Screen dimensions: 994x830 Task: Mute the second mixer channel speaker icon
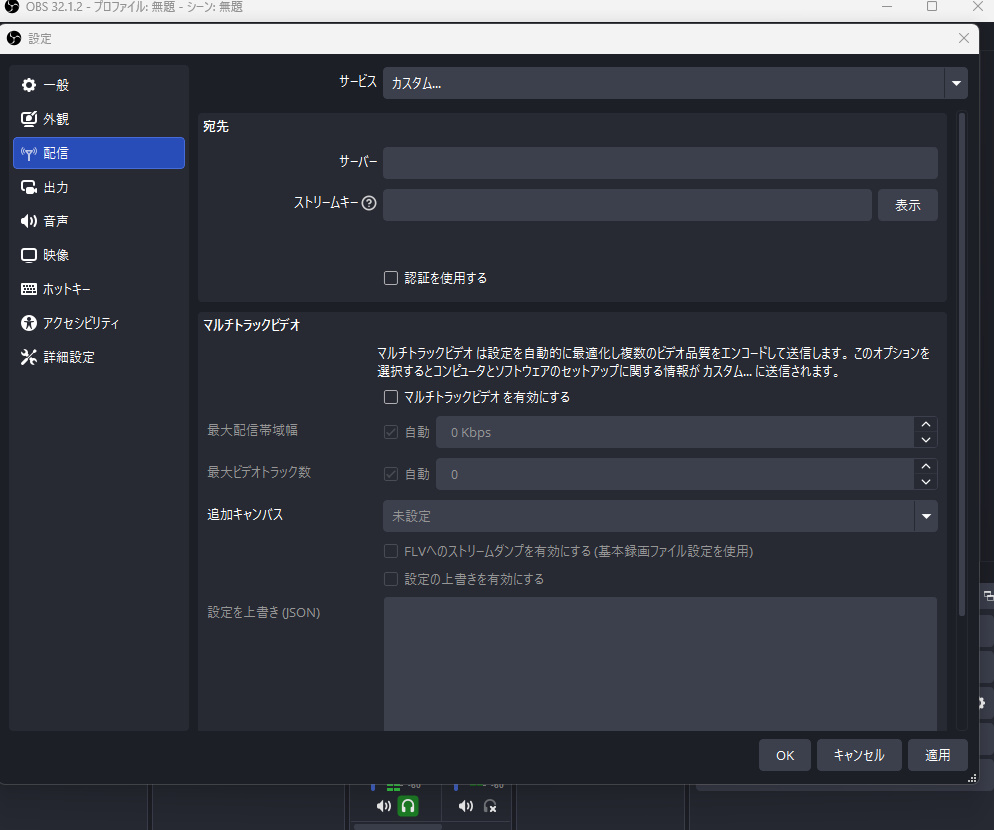tap(466, 806)
